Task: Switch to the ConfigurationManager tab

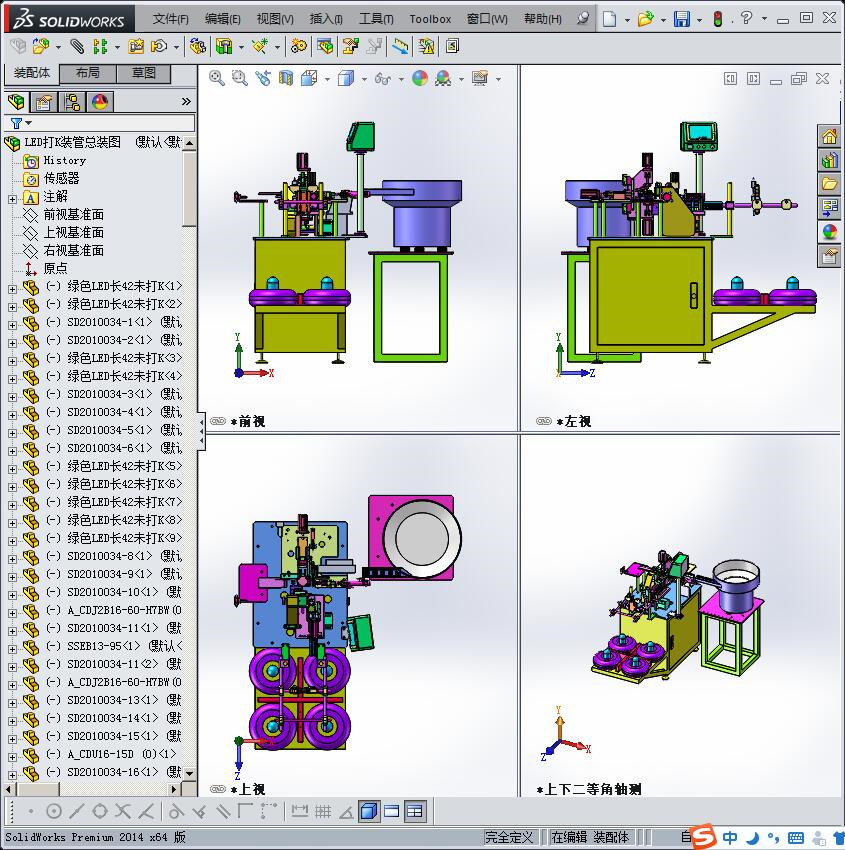Action: (72, 102)
